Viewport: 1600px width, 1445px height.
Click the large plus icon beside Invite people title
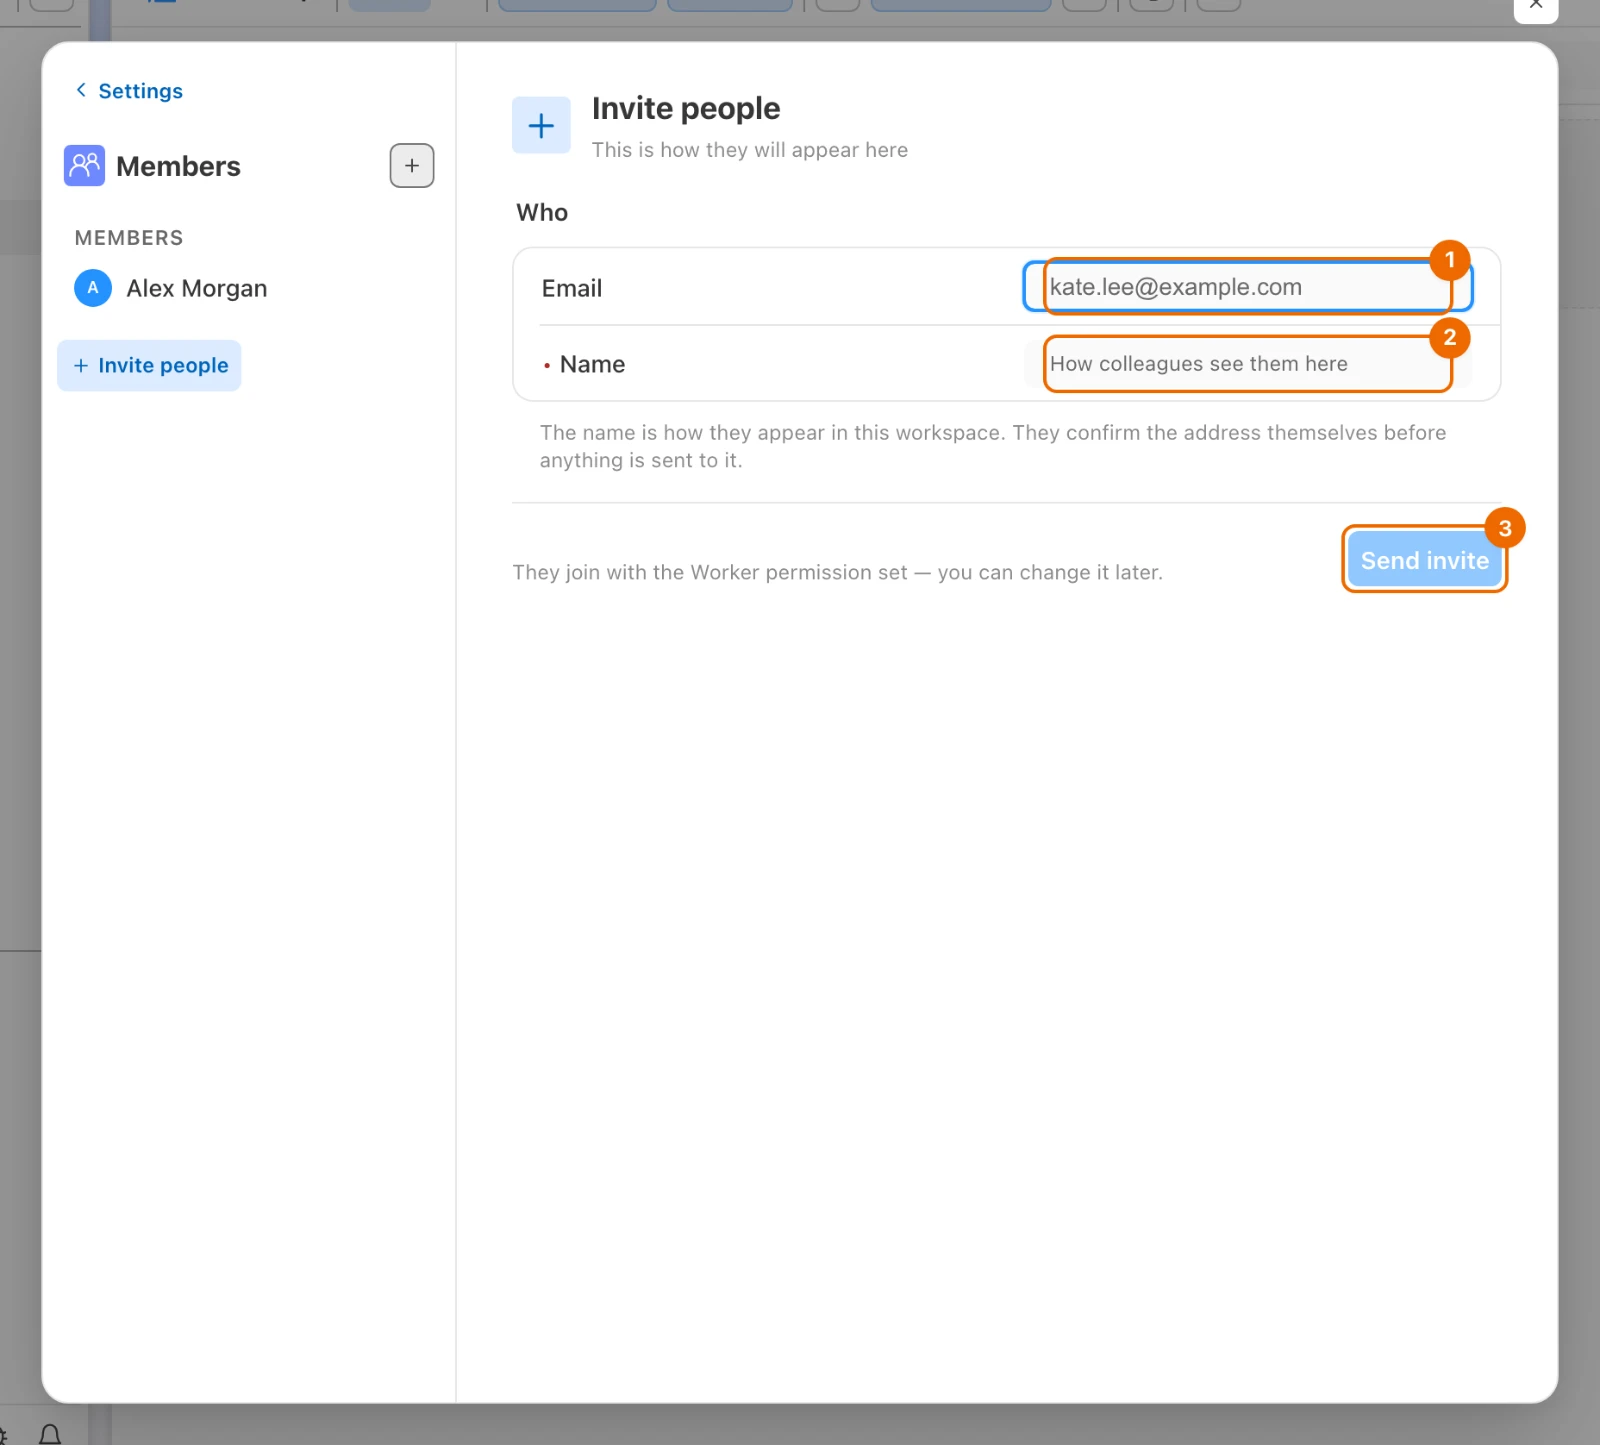(x=541, y=126)
